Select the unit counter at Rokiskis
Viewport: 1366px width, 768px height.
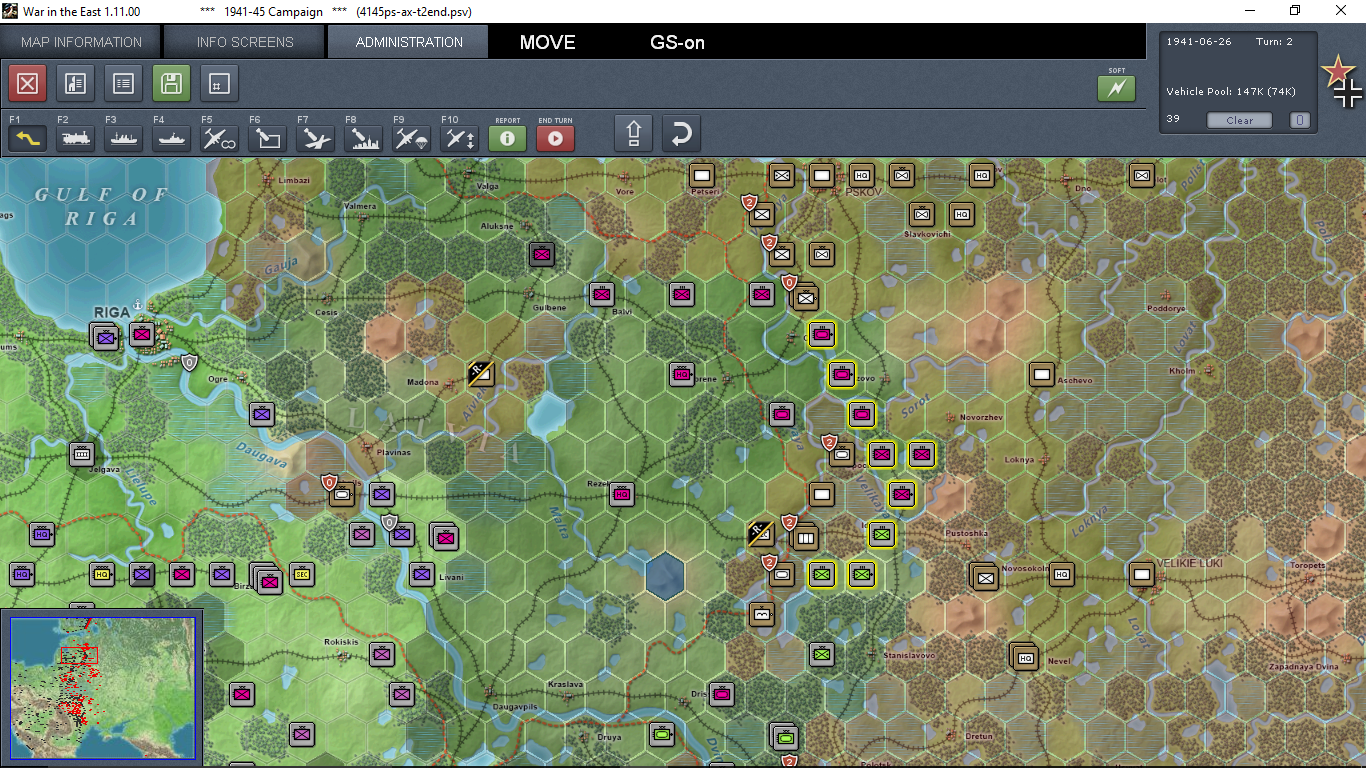pos(382,654)
